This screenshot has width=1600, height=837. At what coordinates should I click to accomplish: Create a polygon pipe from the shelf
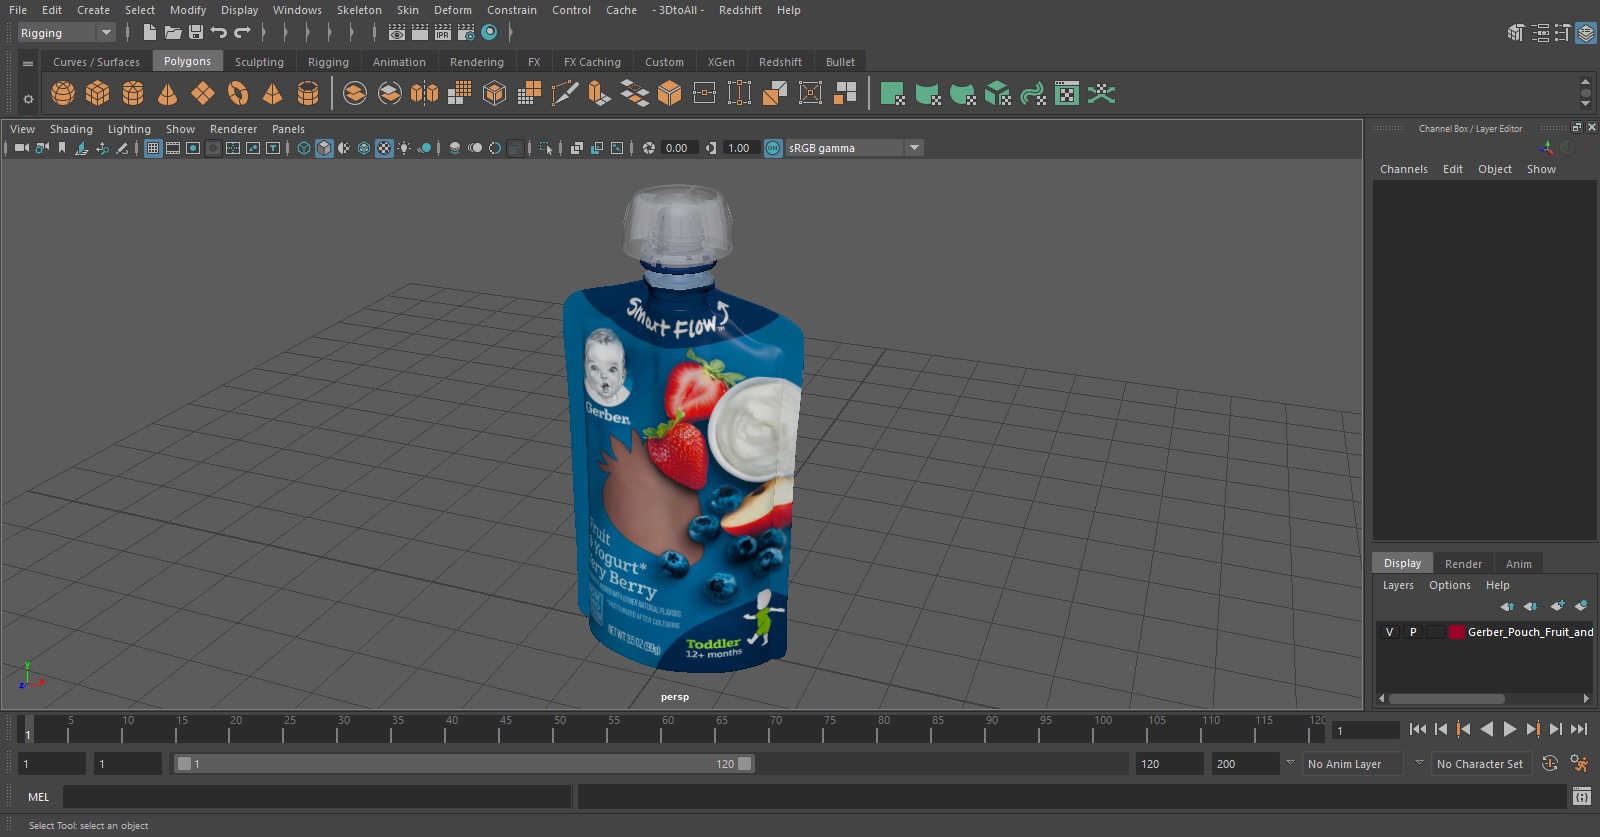(x=308, y=94)
